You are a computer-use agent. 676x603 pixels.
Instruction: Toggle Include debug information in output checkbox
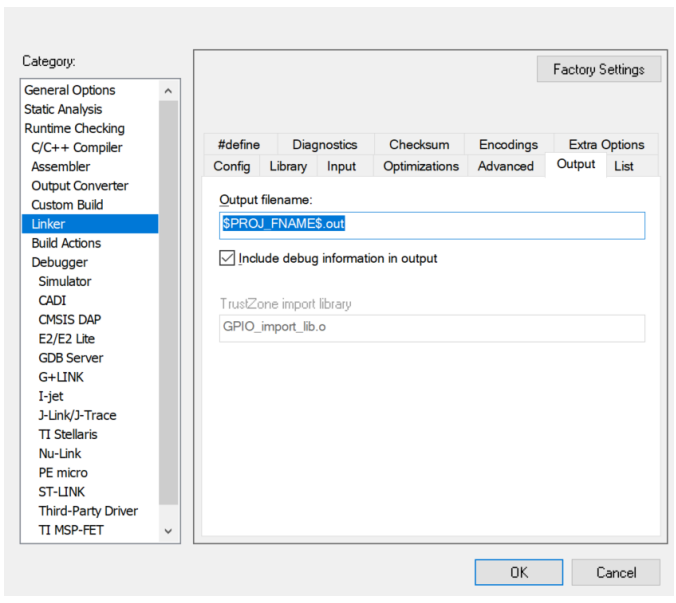pos(227,259)
